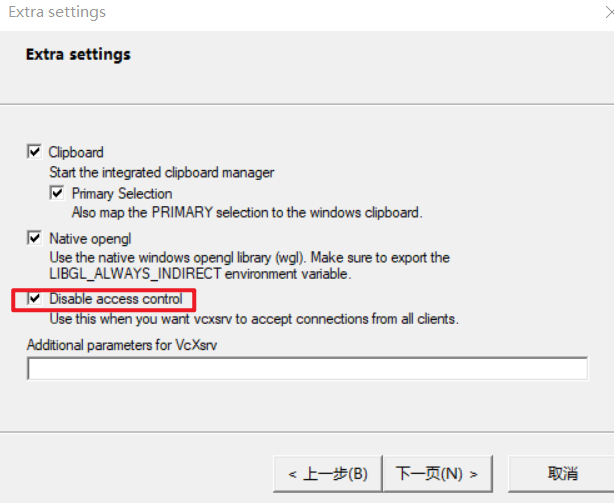Uncheck the Primary Selection checkbox box
614x503 pixels.
[x=57, y=193]
